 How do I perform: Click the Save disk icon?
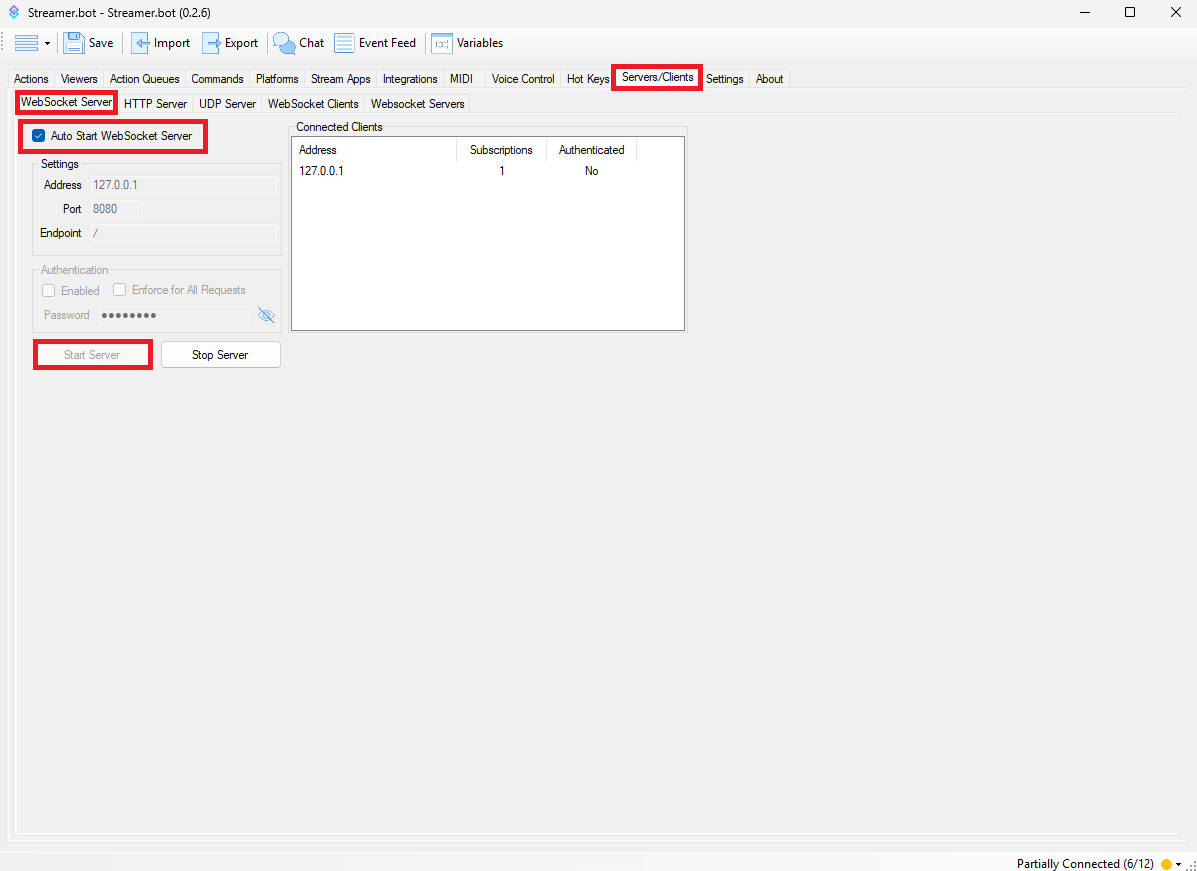click(x=74, y=43)
